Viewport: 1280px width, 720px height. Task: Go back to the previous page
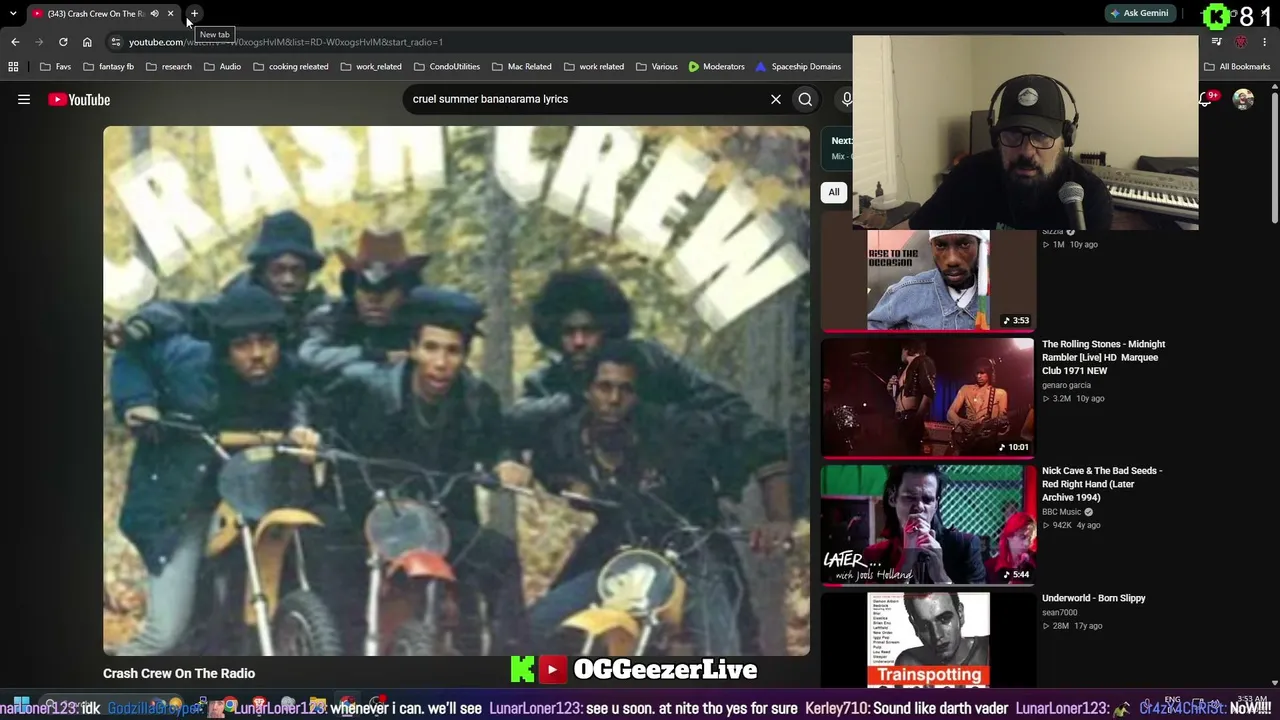(15, 42)
